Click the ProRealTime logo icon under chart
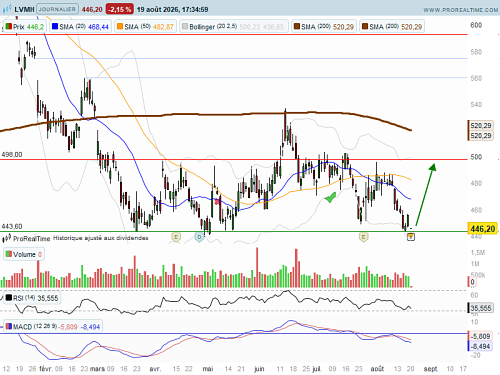The width and height of the screenshot is (500, 375). tap(7, 238)
